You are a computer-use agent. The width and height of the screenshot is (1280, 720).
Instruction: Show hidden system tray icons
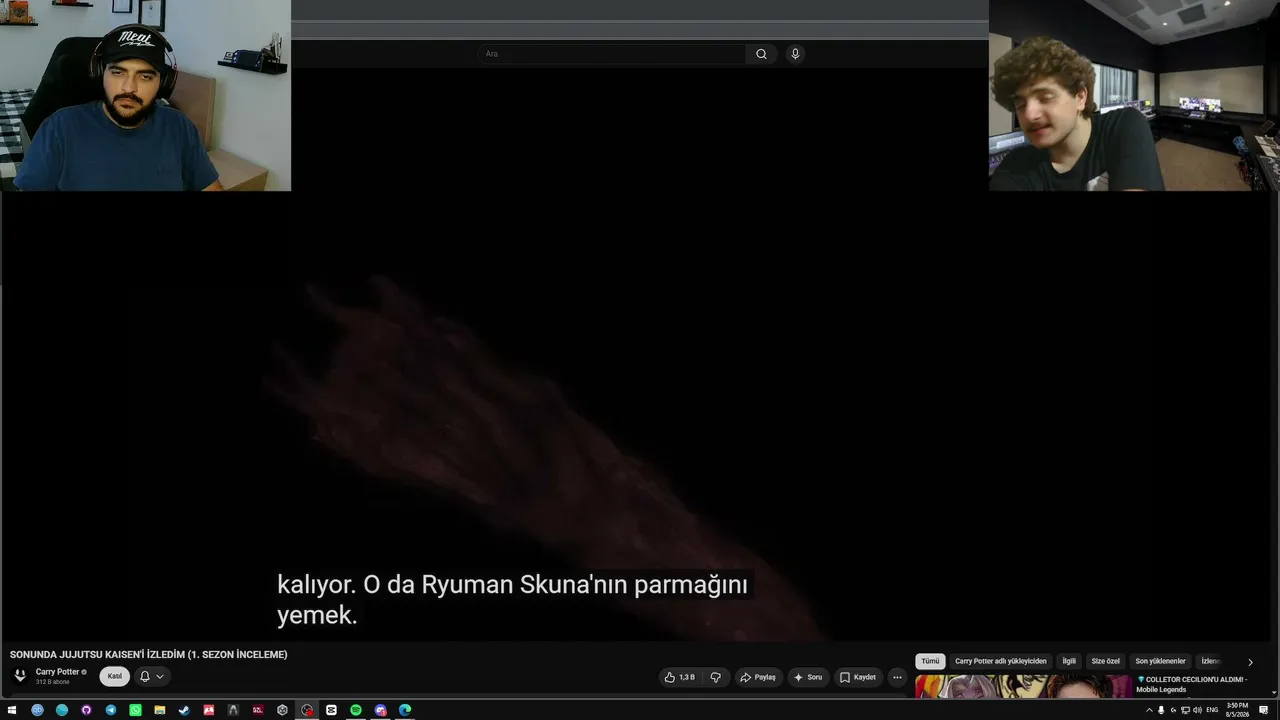point(1149,710)
